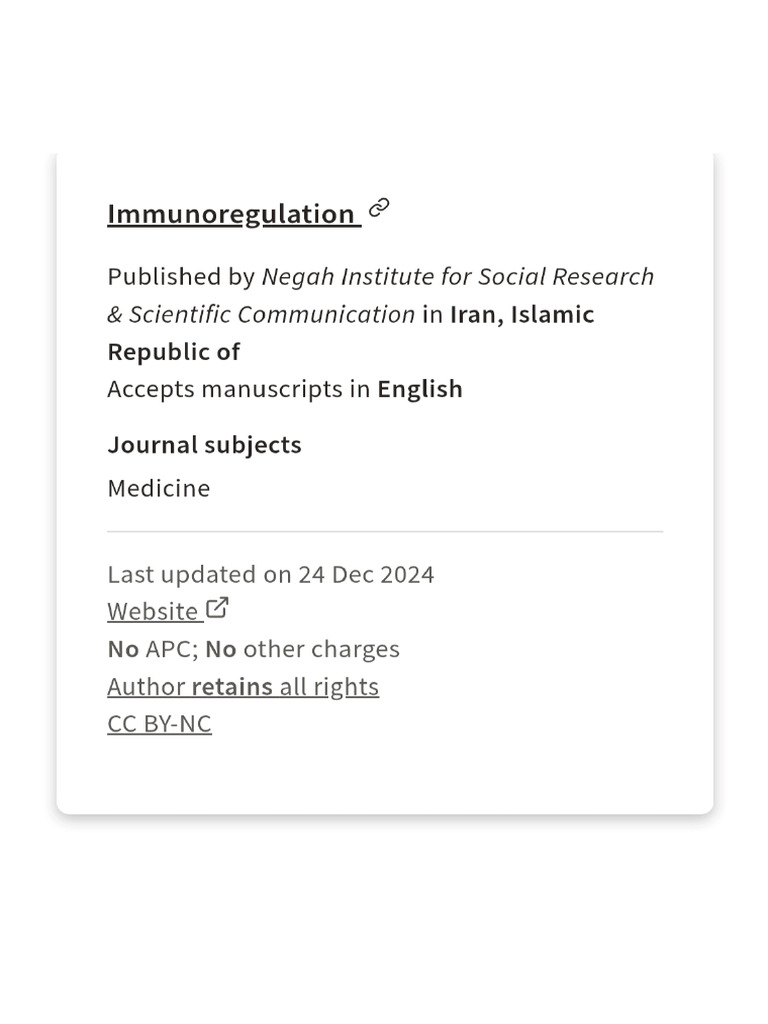Click the external-link arrow icon after Website

tap(218, 608)
